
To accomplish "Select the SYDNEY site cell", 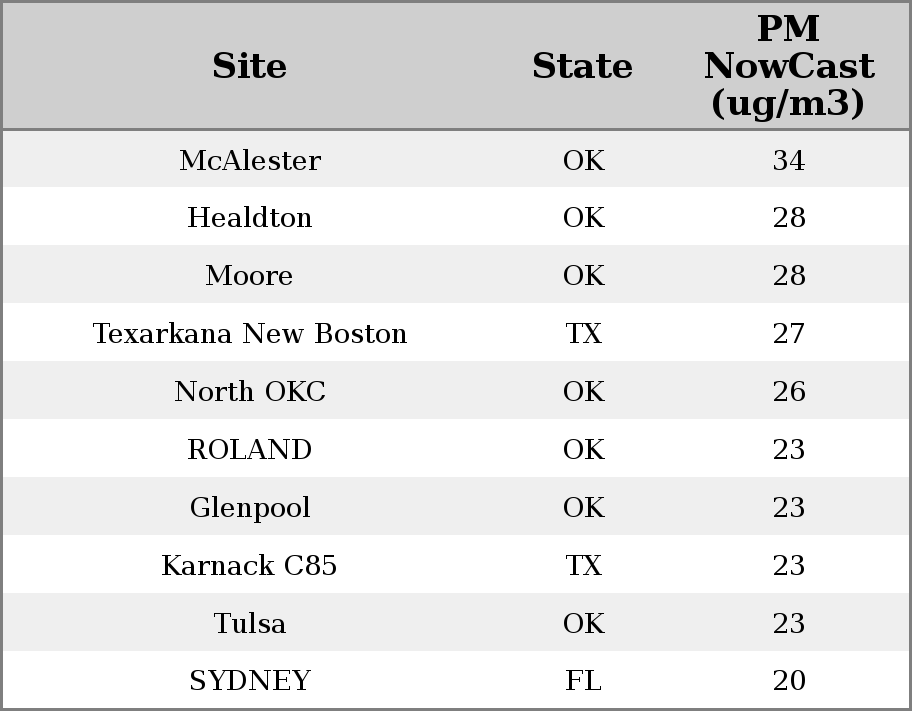I will 250,681.
